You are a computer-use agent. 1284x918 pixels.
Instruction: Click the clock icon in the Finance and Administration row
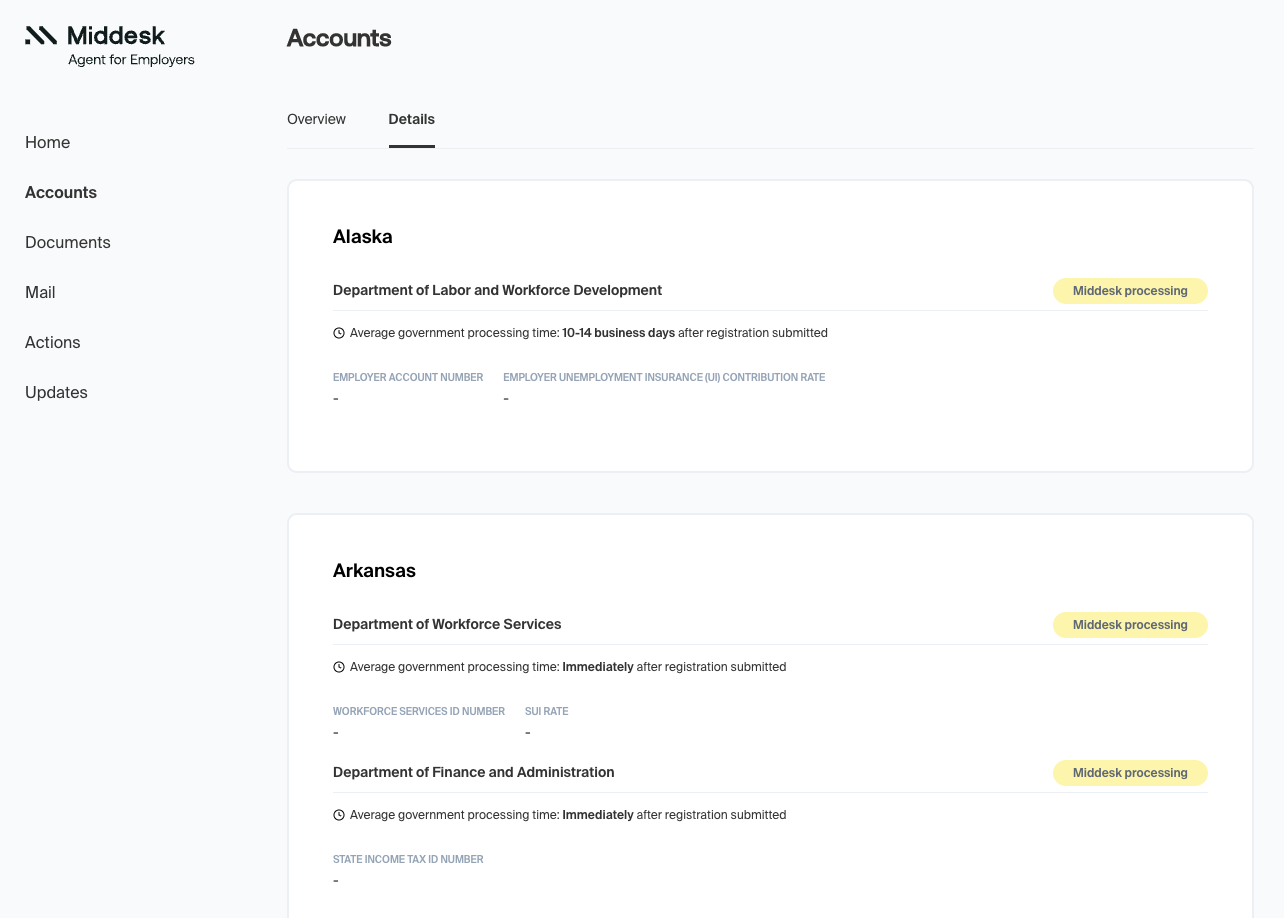(x=339, y=815)
